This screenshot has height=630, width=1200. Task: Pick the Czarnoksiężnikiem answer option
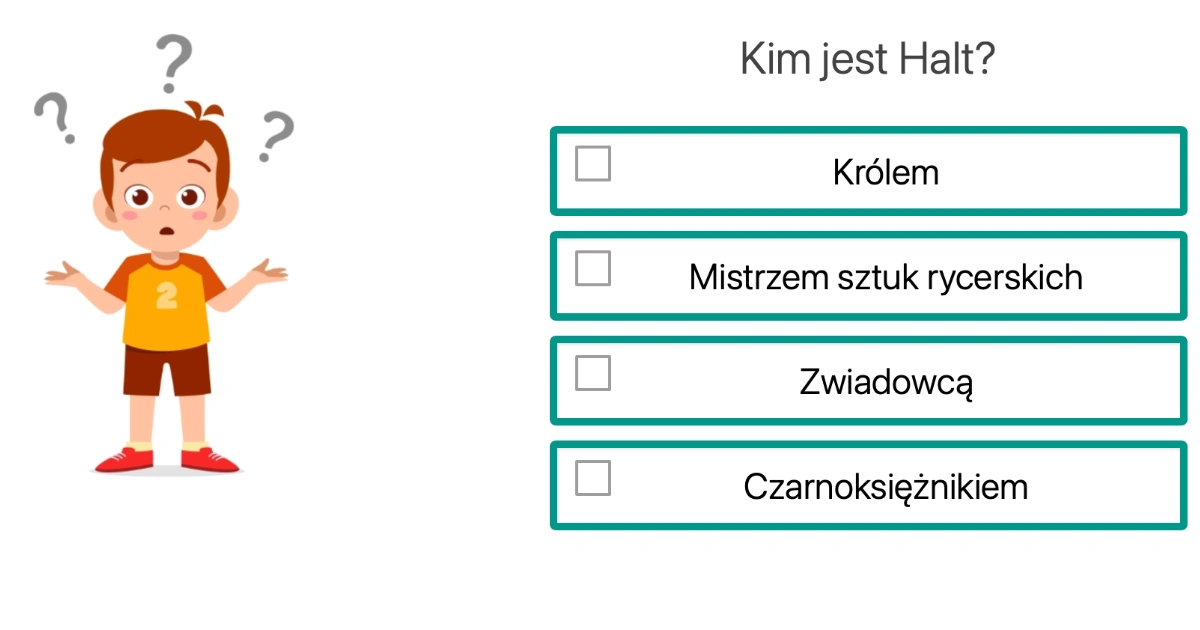coord(867,486)
